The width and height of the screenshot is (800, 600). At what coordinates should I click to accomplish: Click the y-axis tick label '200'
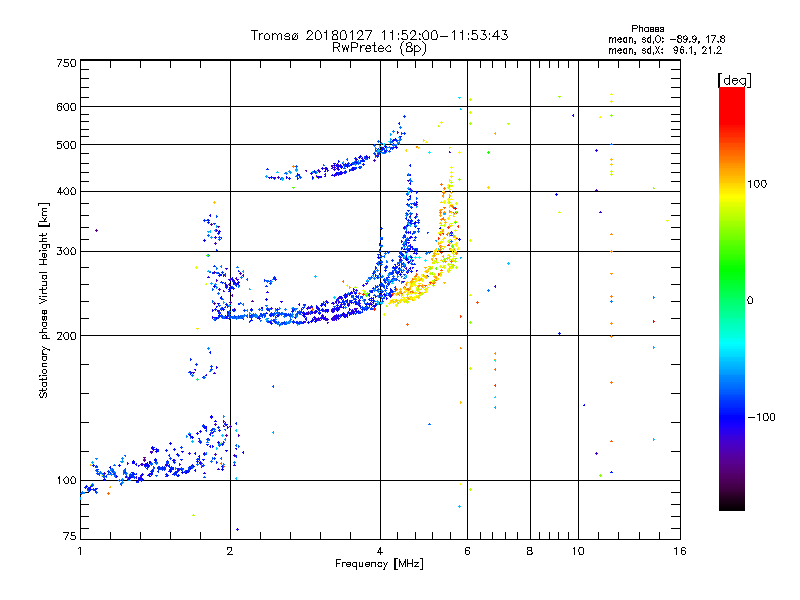67,336
